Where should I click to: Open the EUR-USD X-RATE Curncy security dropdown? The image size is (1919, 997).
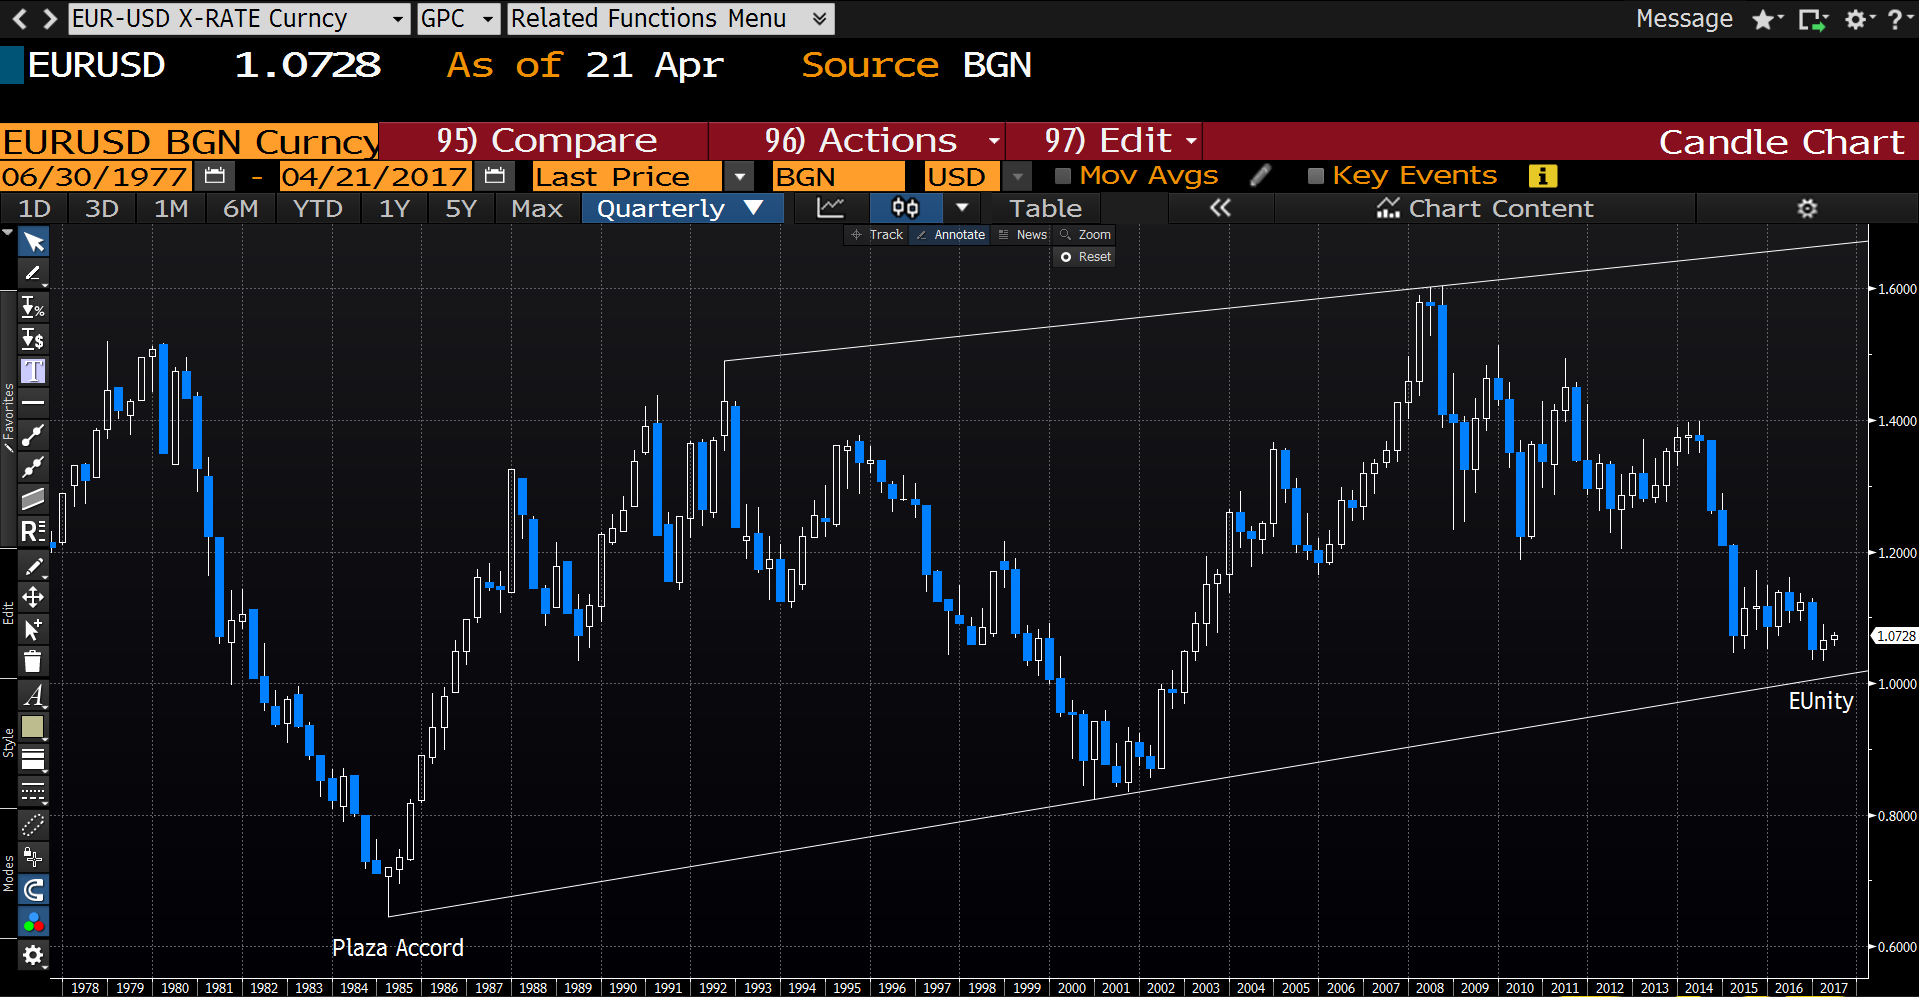click(x=239, y=19)
